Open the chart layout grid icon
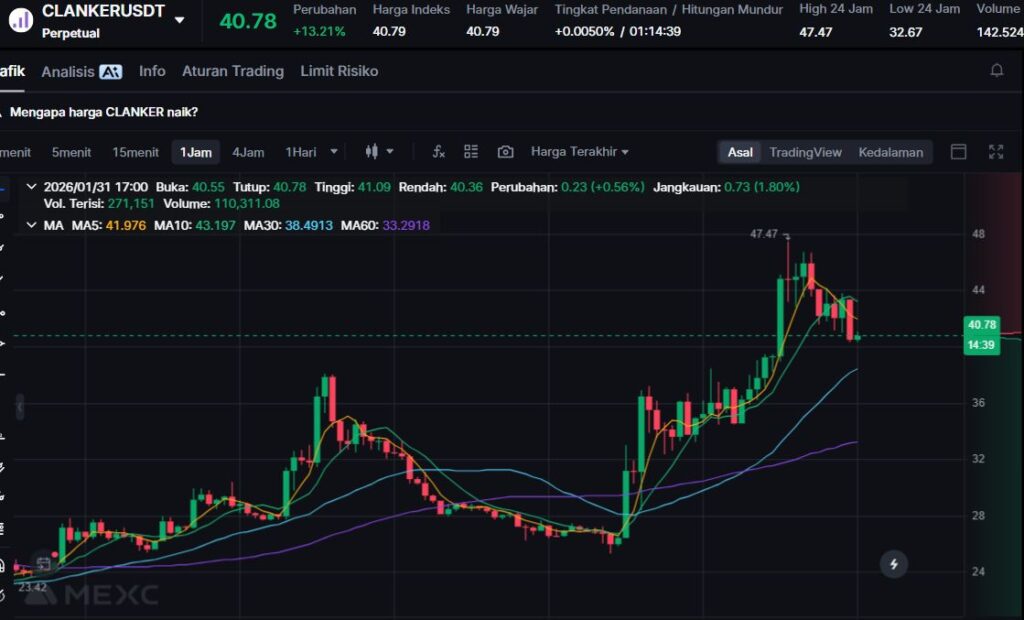 click(x=471, y=152)
